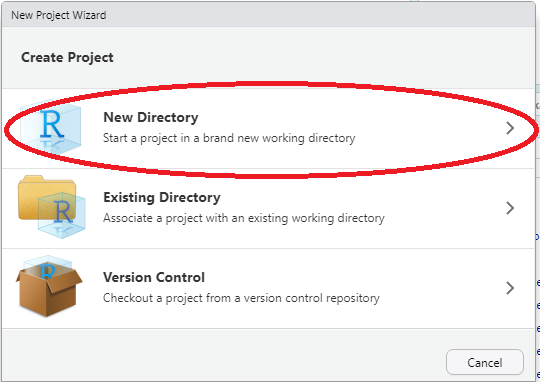This screenshot has width=540, height=382.
Task: Click 'Checkout a project from a version control repository'
Action: 241,298
